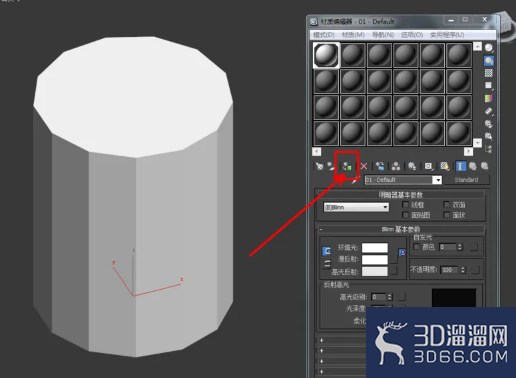This screenshot has height=378, width=516.
Task: Check the 自发光 颜色 checkbox
Action: coord(416,247)
